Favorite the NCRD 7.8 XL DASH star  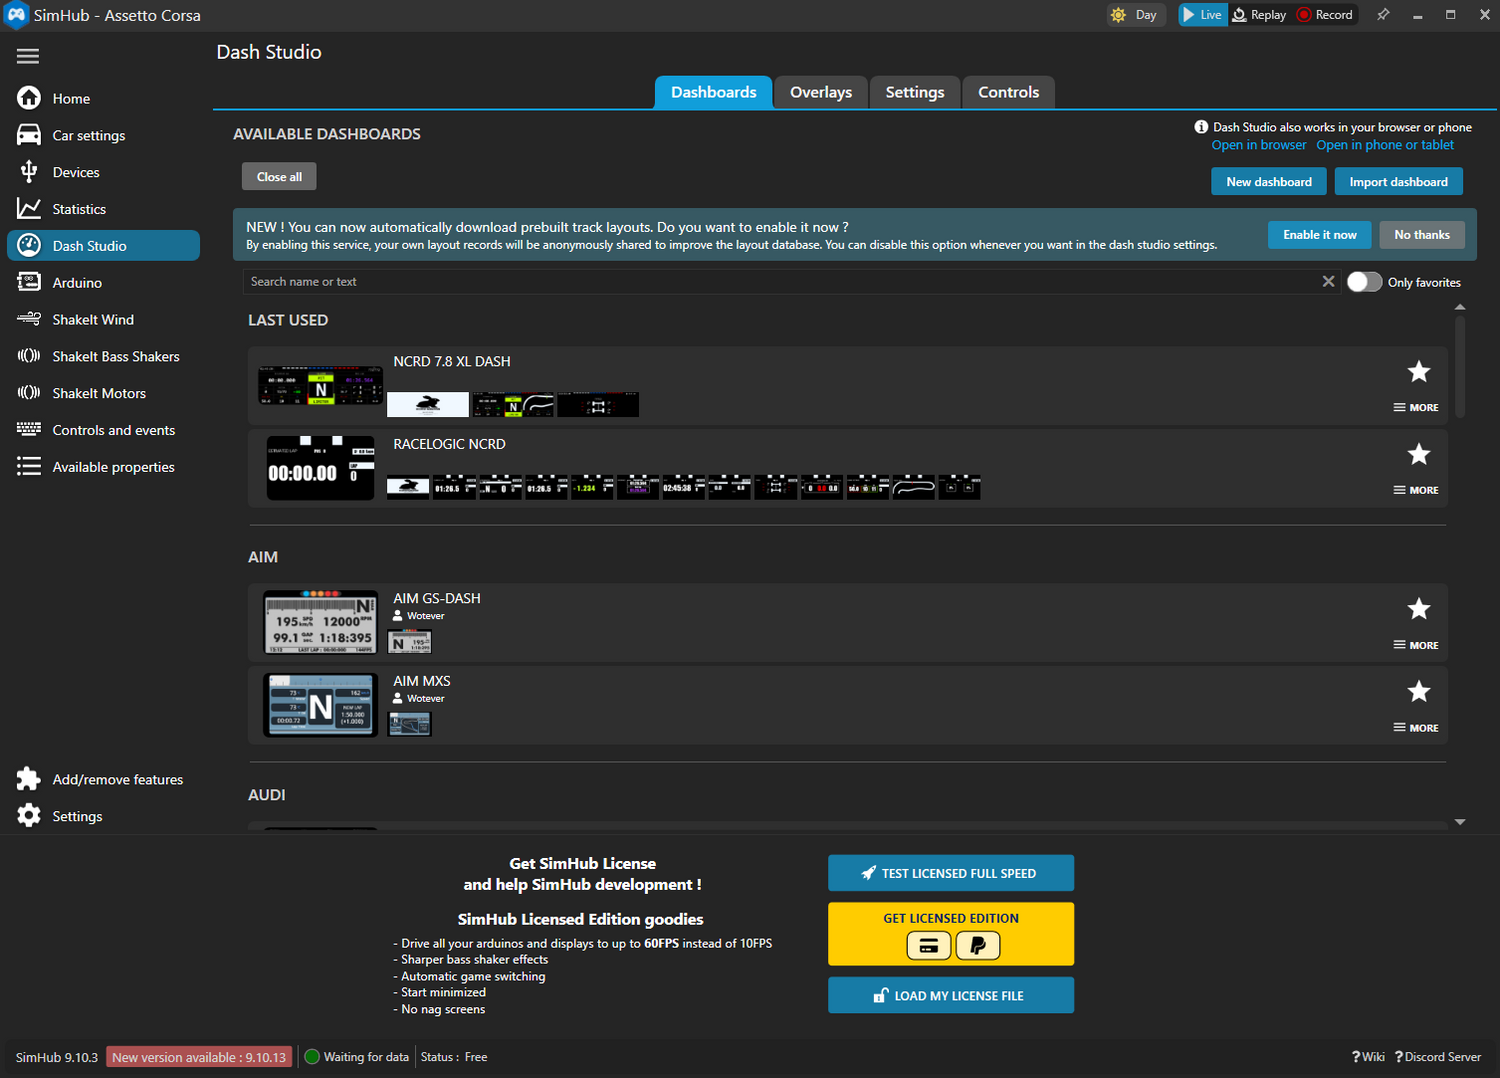tap(1418, 372)
